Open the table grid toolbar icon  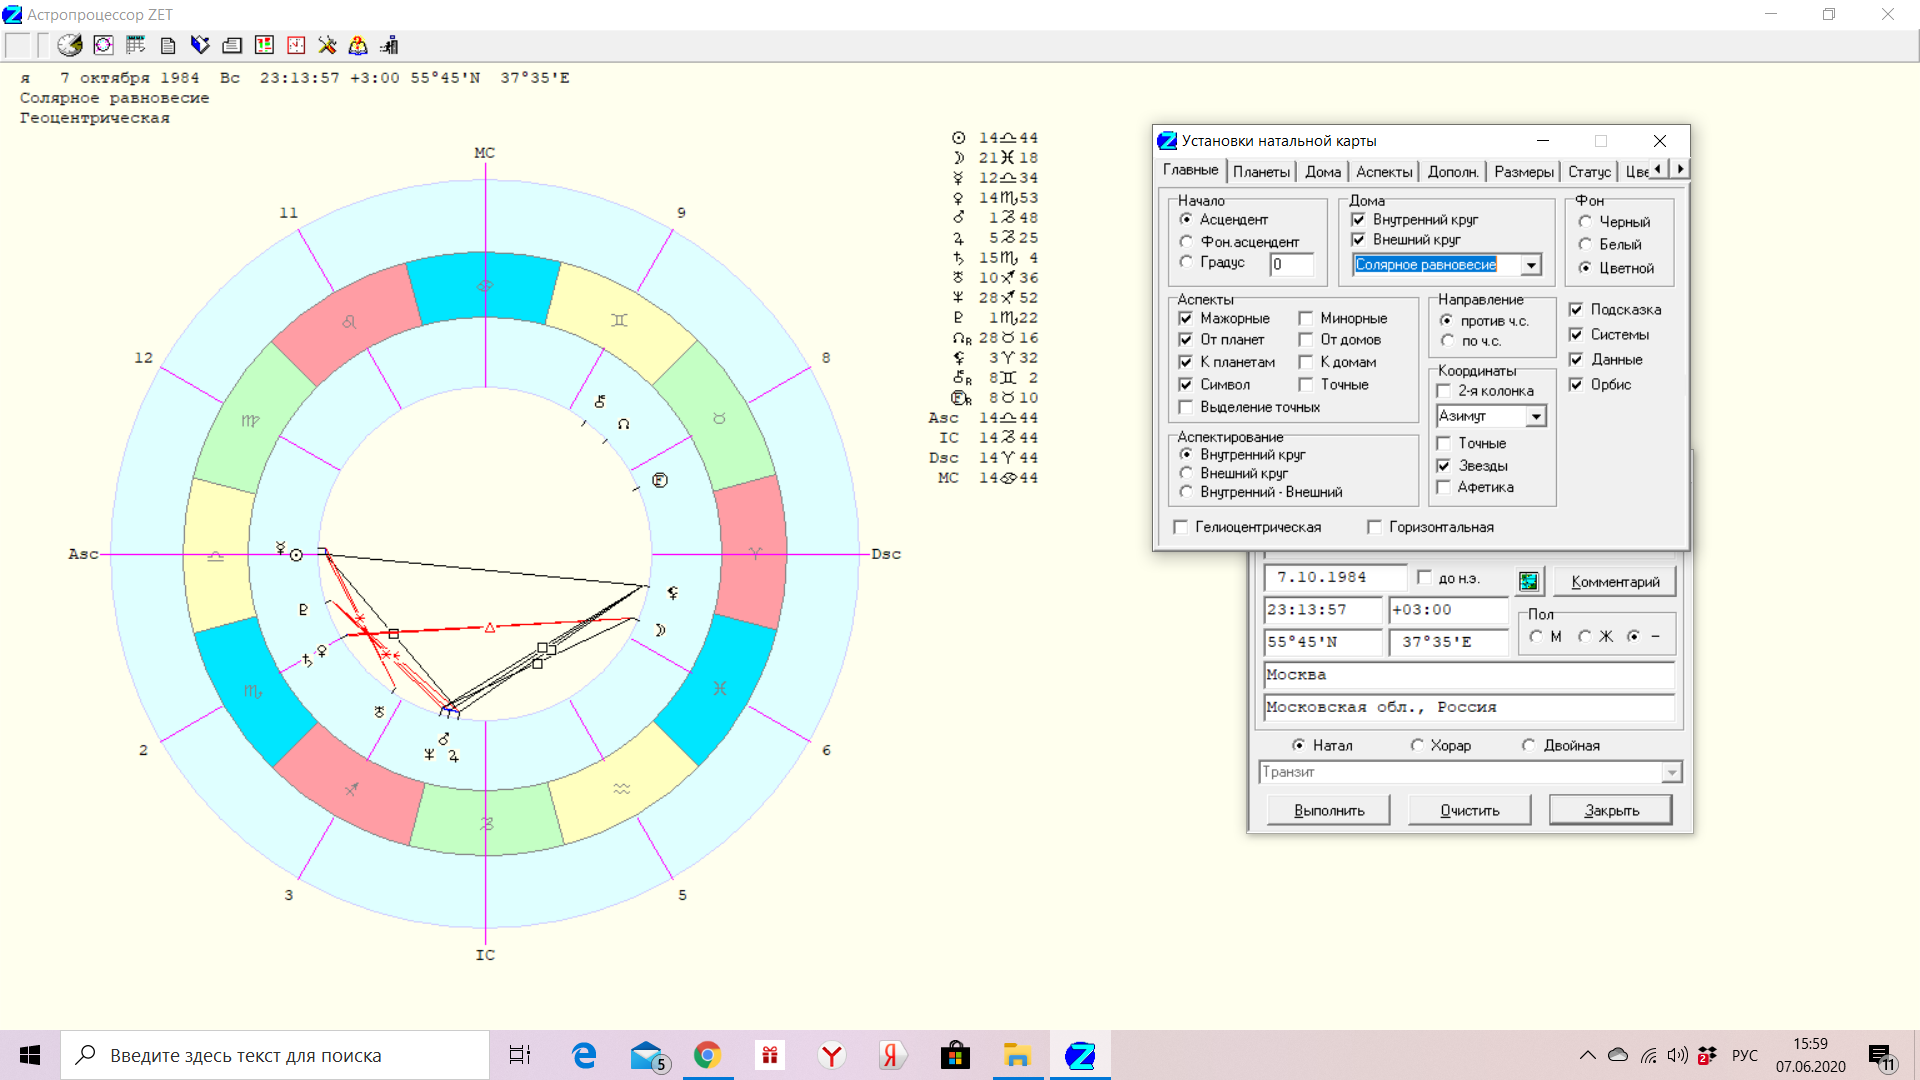coord(135,45)
